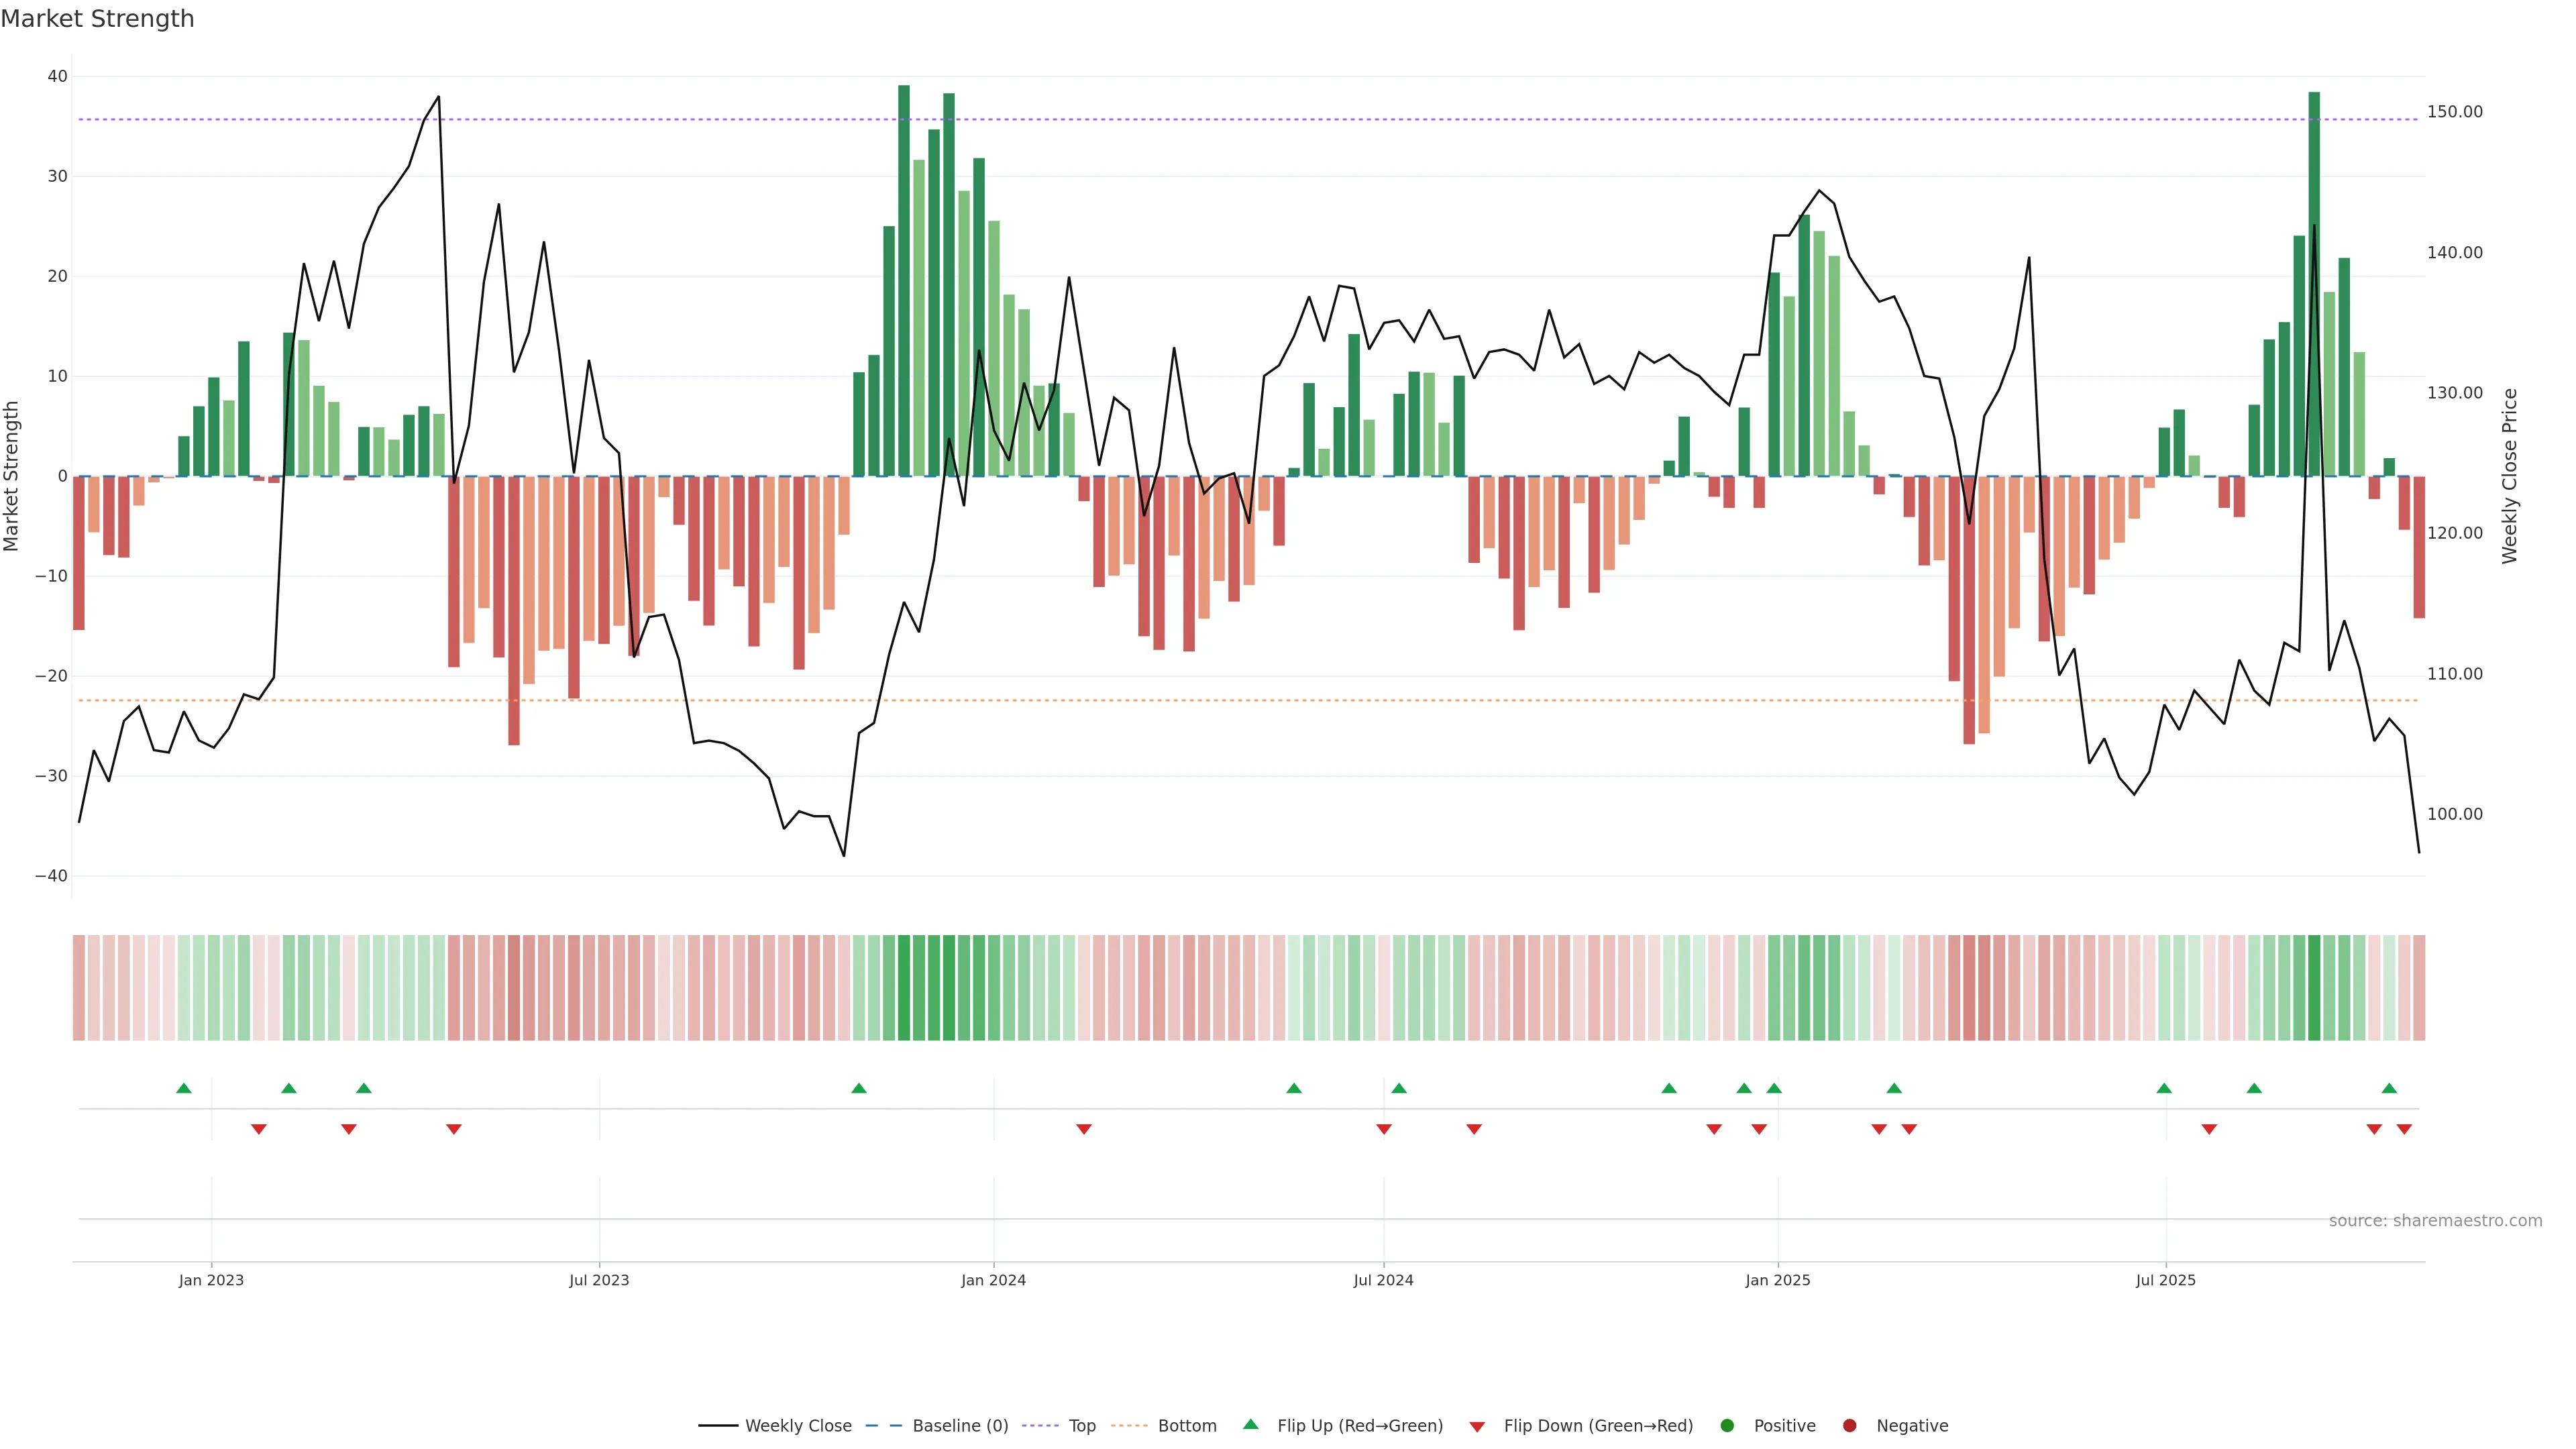This screenshot has height=1449, width=2576.
Task: Click the Market Strength chart title
Action: click(x=97, y=19)
